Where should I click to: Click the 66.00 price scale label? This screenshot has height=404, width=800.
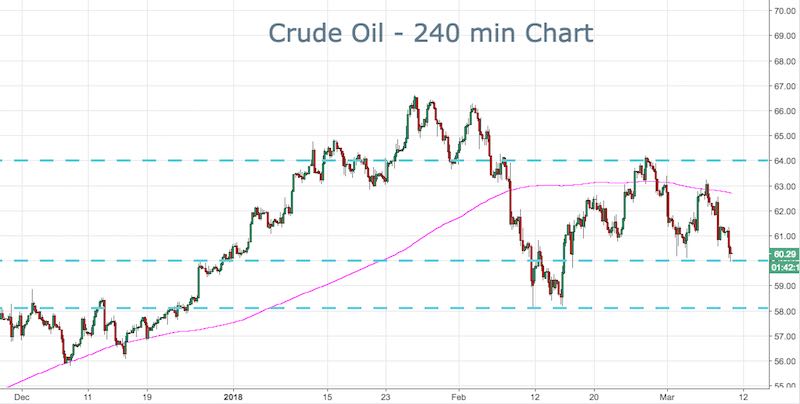coord(782,111)
